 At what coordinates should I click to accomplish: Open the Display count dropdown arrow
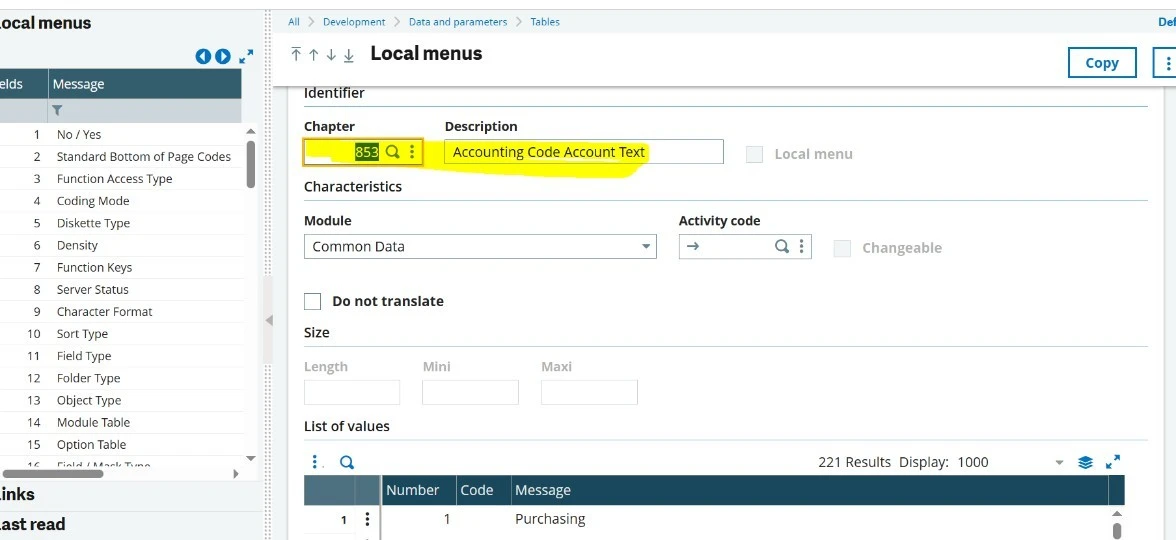[1060, 463]
